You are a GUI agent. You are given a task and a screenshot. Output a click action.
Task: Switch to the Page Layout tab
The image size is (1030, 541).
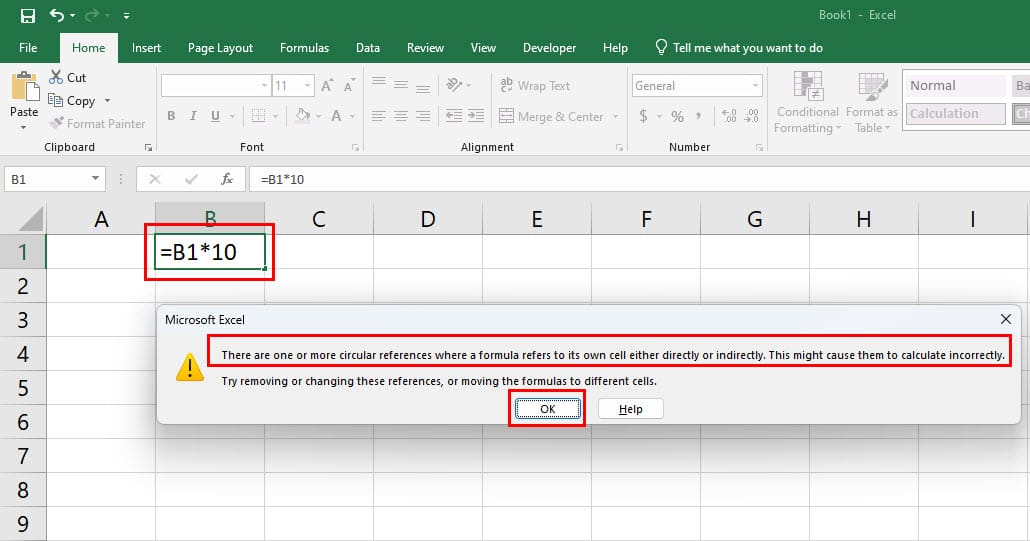220,48
